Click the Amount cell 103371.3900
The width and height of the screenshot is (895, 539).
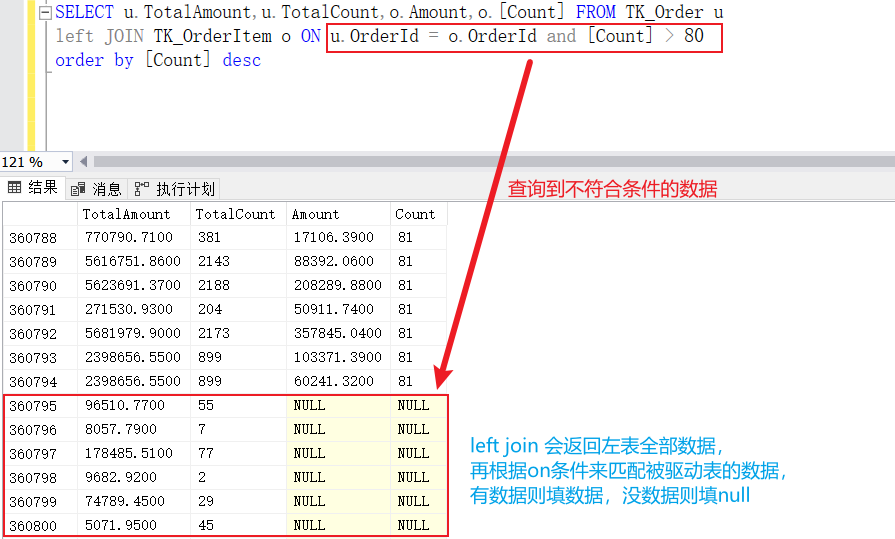tap(338, 357)
